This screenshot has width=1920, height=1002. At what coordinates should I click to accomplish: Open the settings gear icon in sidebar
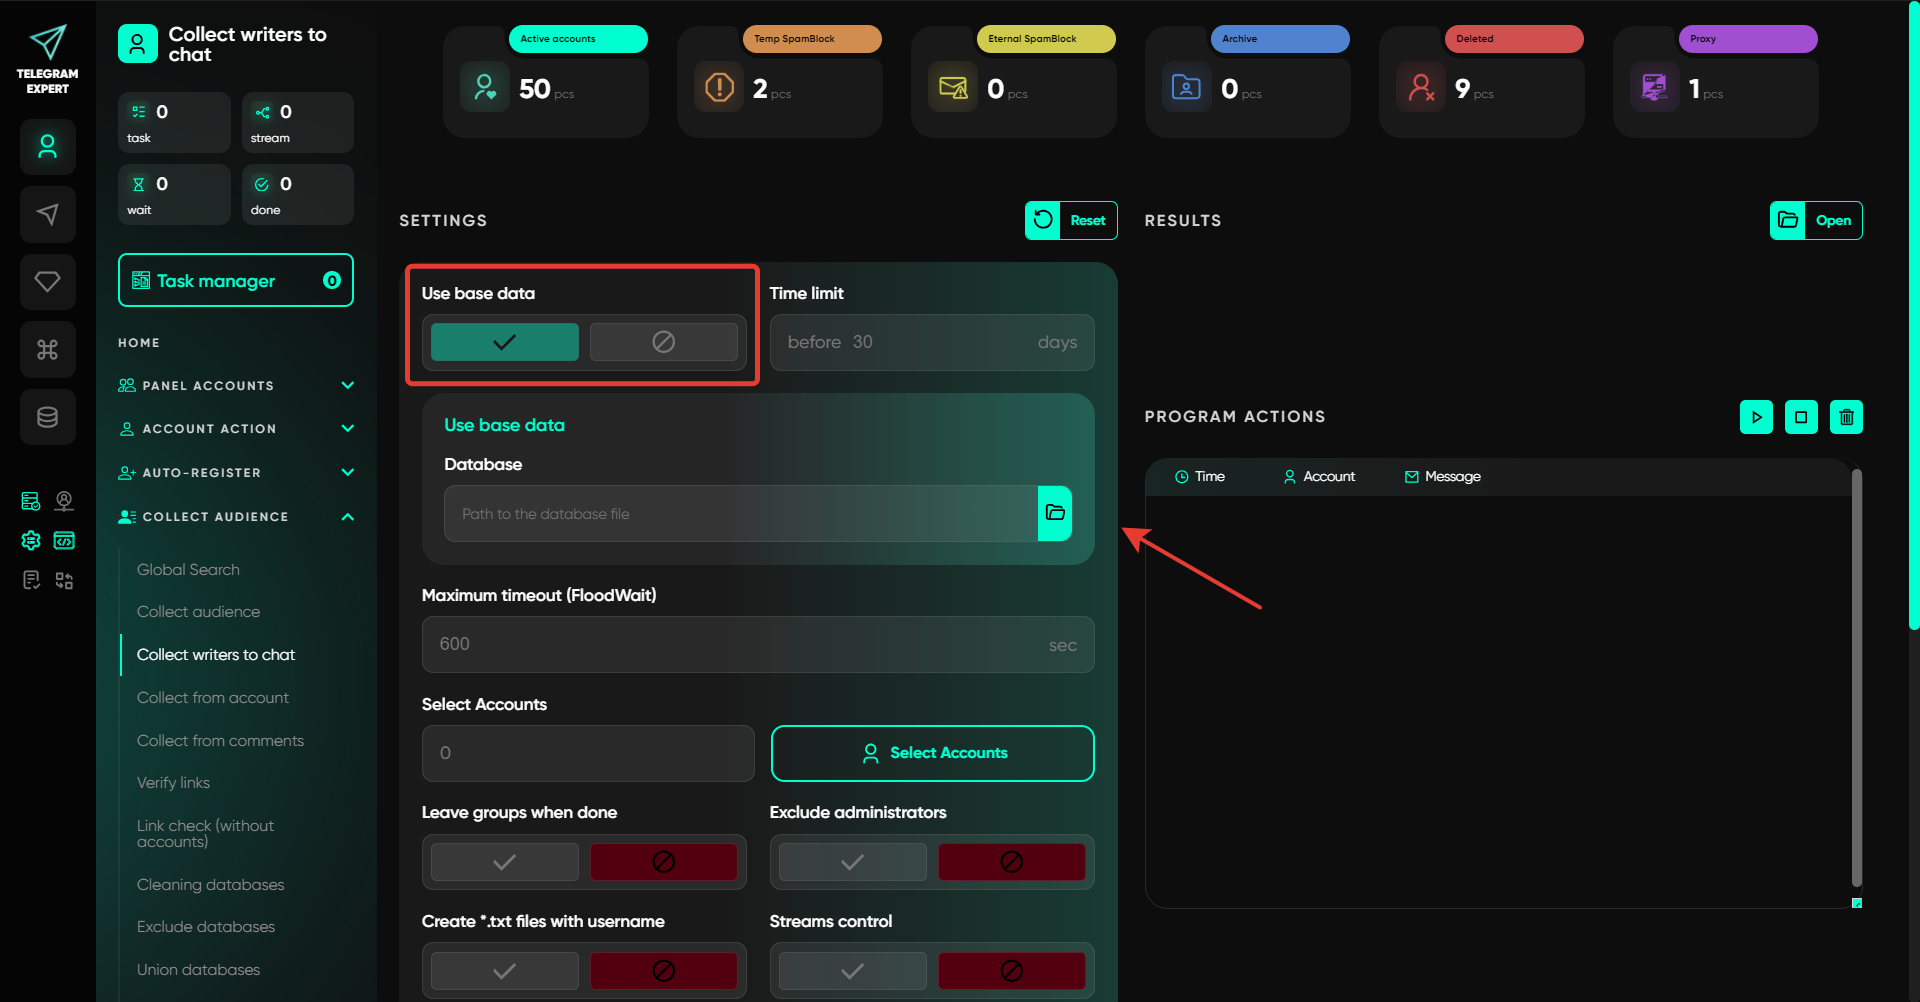31,541
